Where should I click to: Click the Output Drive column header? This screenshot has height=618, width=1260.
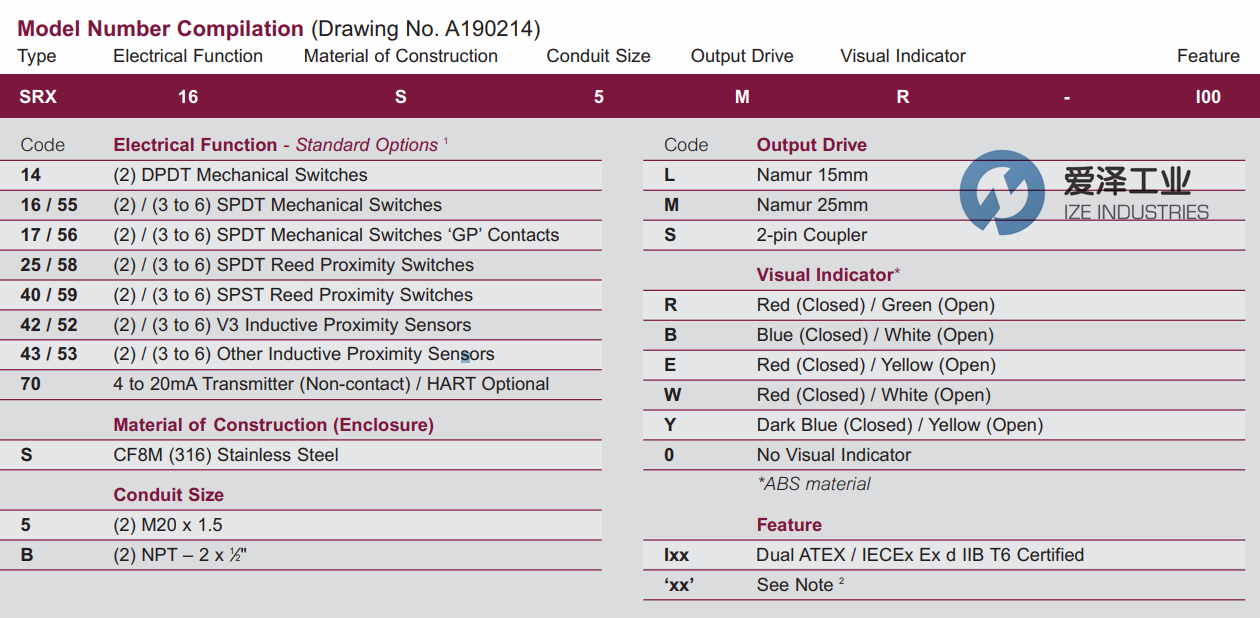coord(742,56)
